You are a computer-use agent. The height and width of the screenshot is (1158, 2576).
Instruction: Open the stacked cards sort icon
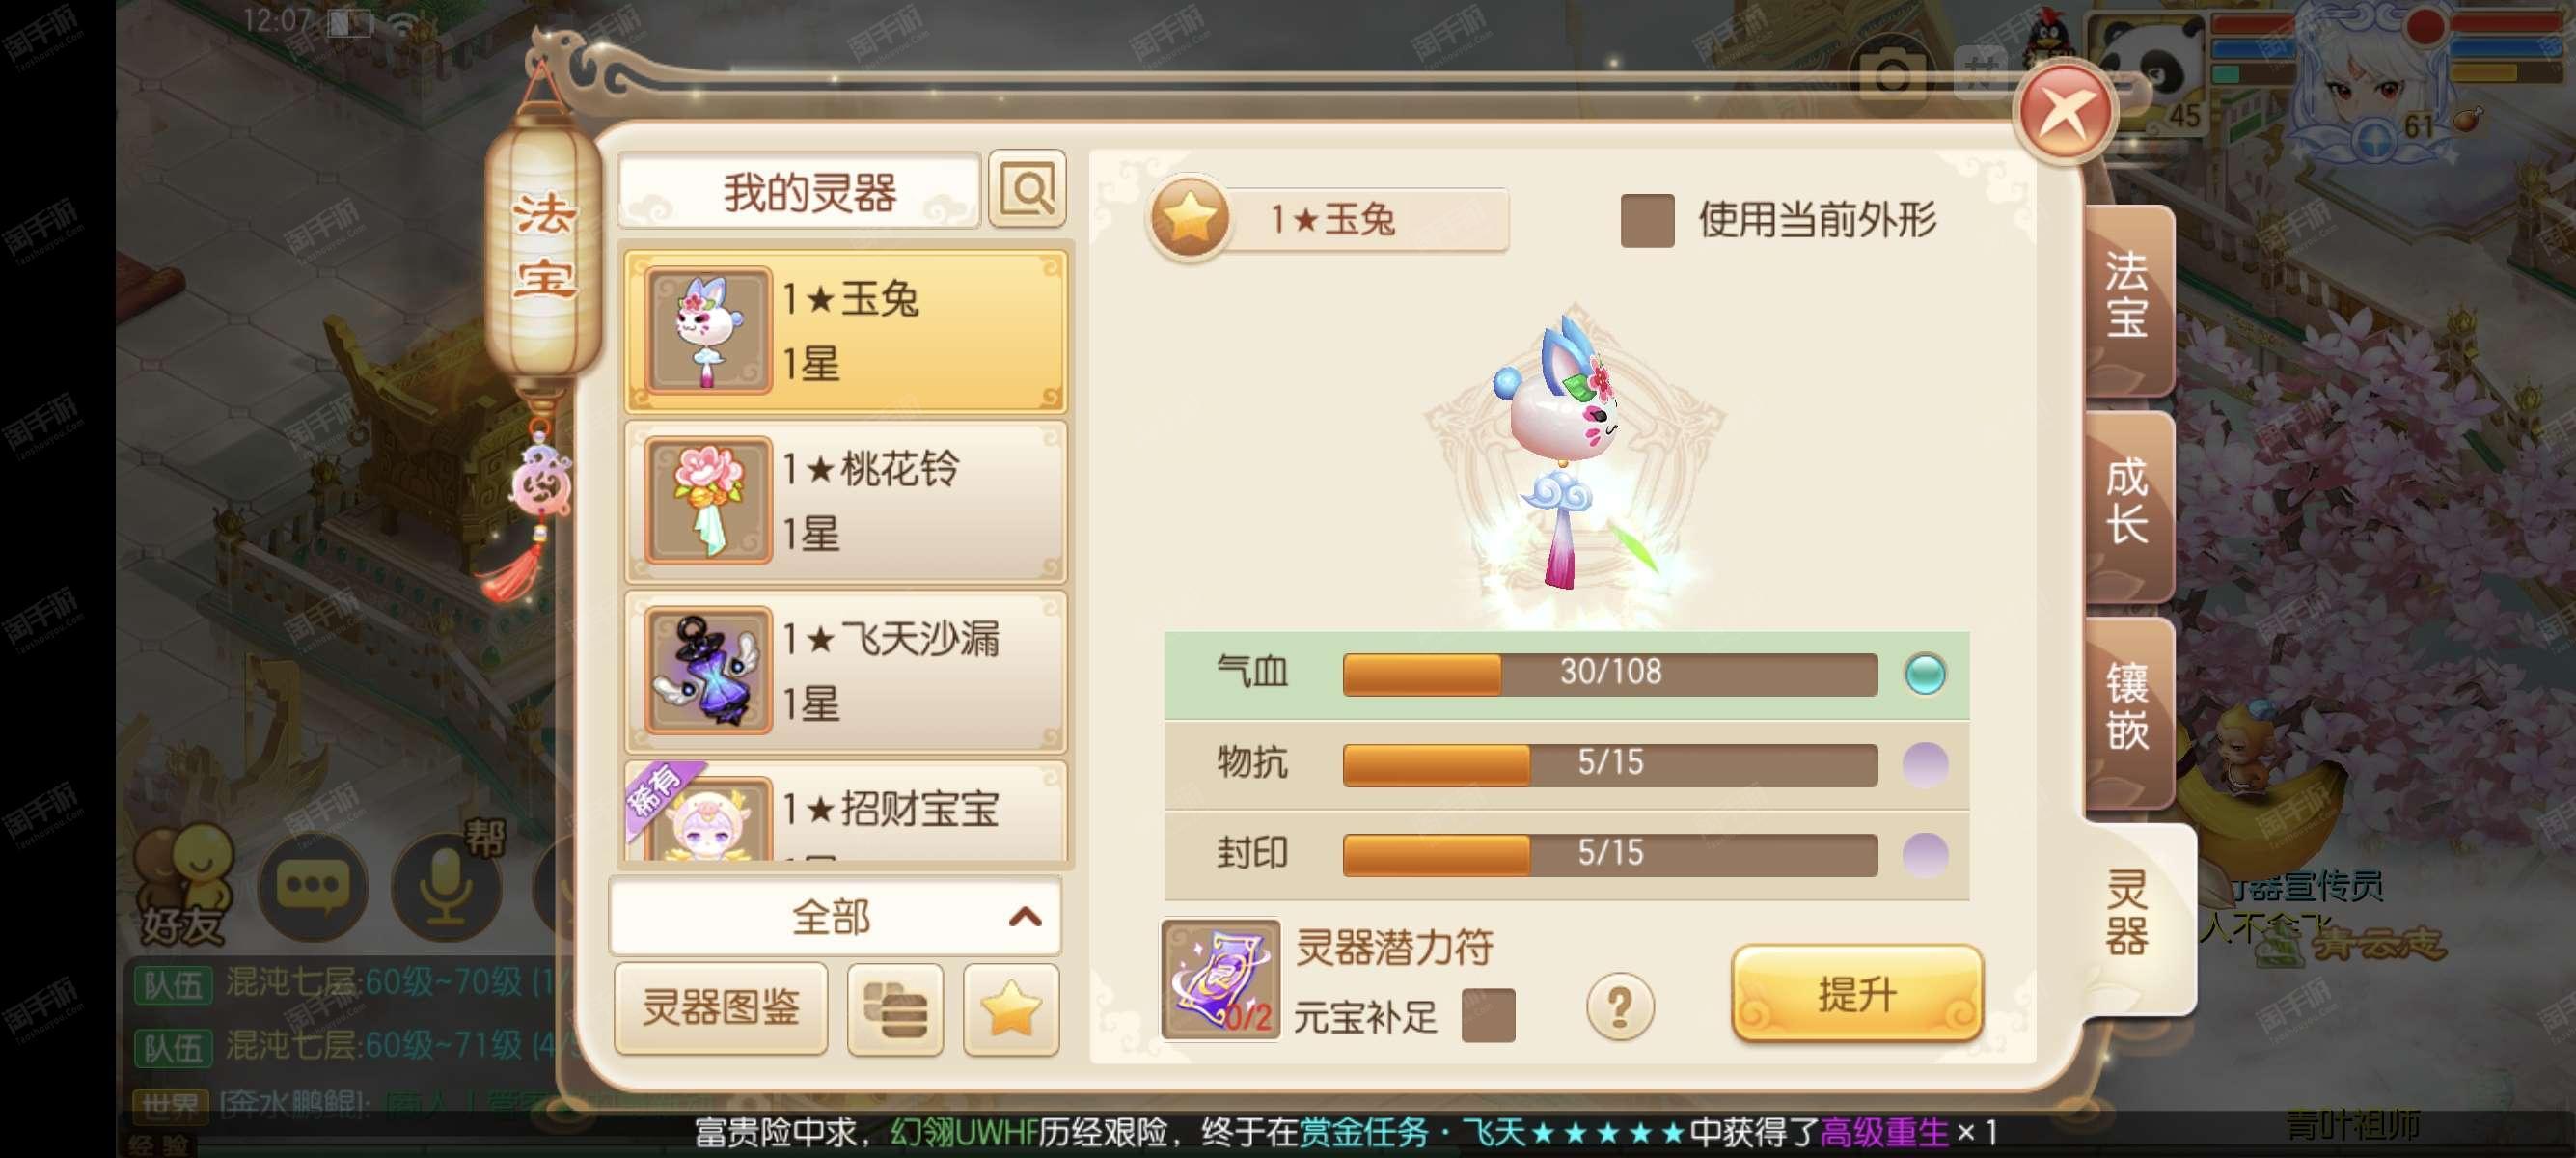[895, 1008]
